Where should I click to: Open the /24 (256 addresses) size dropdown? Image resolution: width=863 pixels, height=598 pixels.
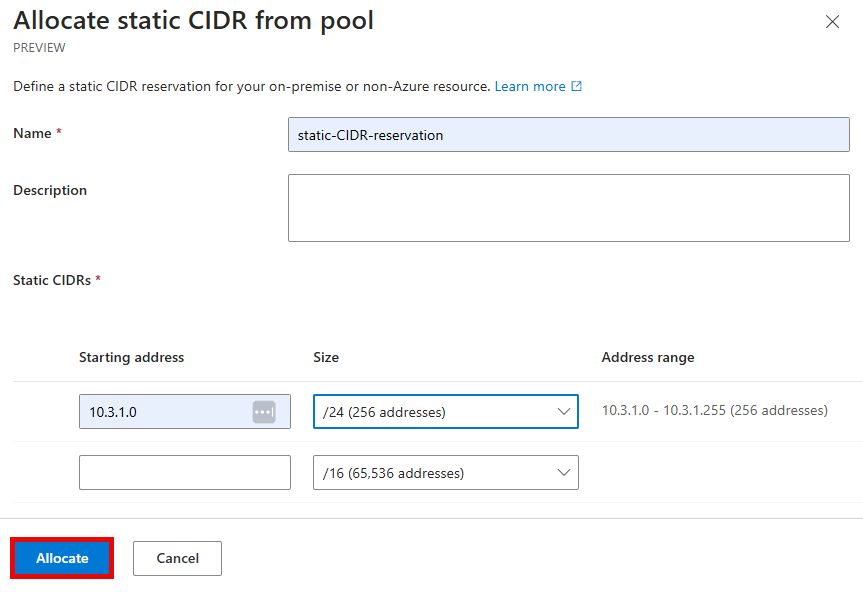446,412
